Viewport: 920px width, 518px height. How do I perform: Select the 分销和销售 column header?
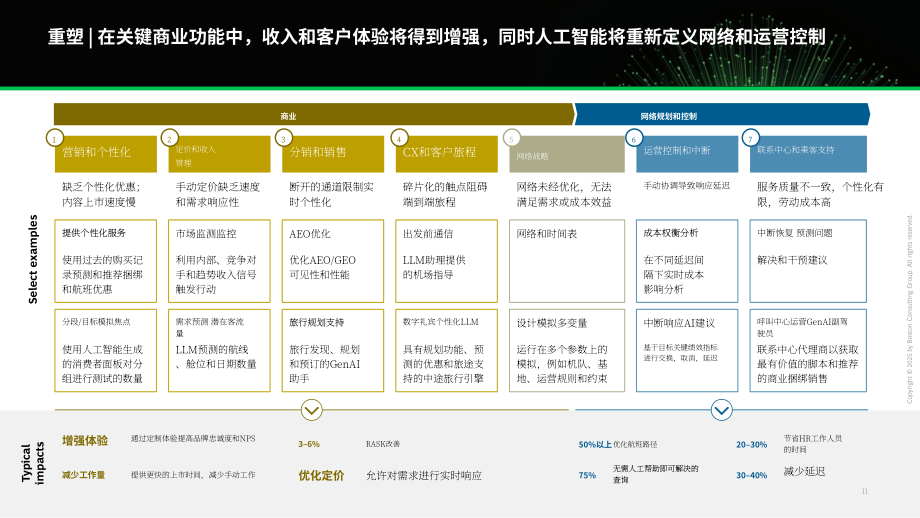click(x=333, y=154)
